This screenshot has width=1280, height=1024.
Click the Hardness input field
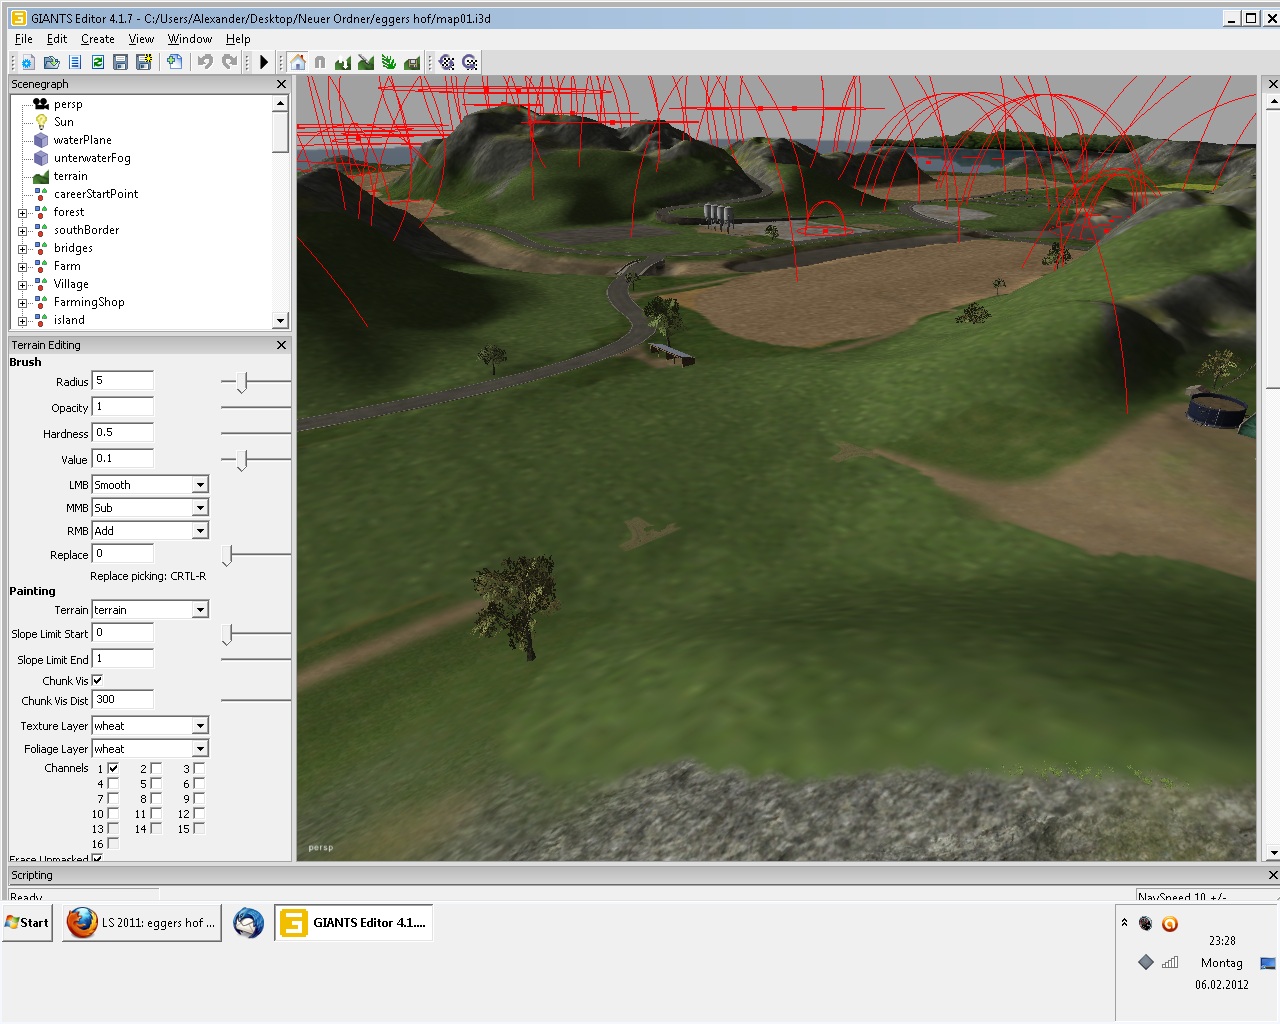point(122,432)
